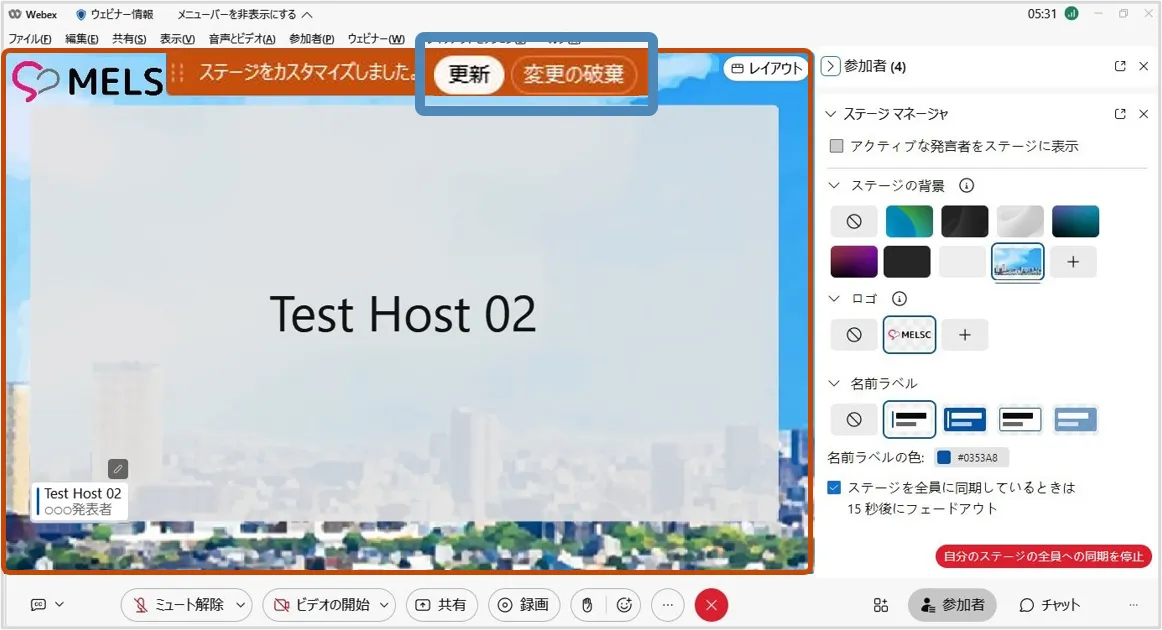Open the emoji reactions icon
Viewport: 1162px width, 630px height.
(625, 605)
